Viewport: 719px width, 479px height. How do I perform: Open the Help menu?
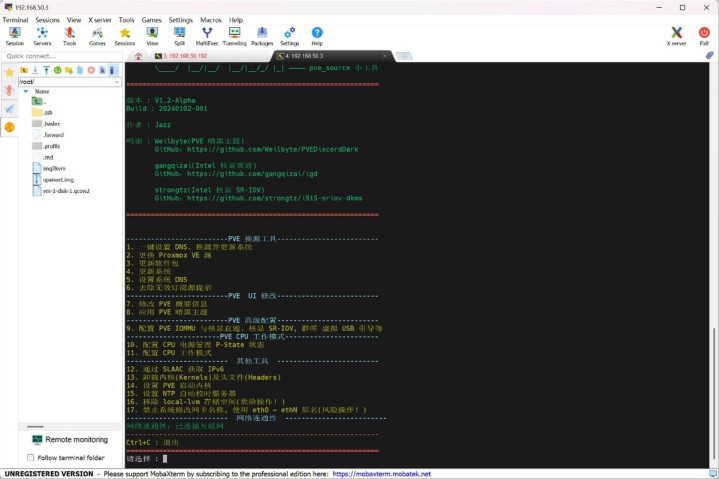point(236,20)
